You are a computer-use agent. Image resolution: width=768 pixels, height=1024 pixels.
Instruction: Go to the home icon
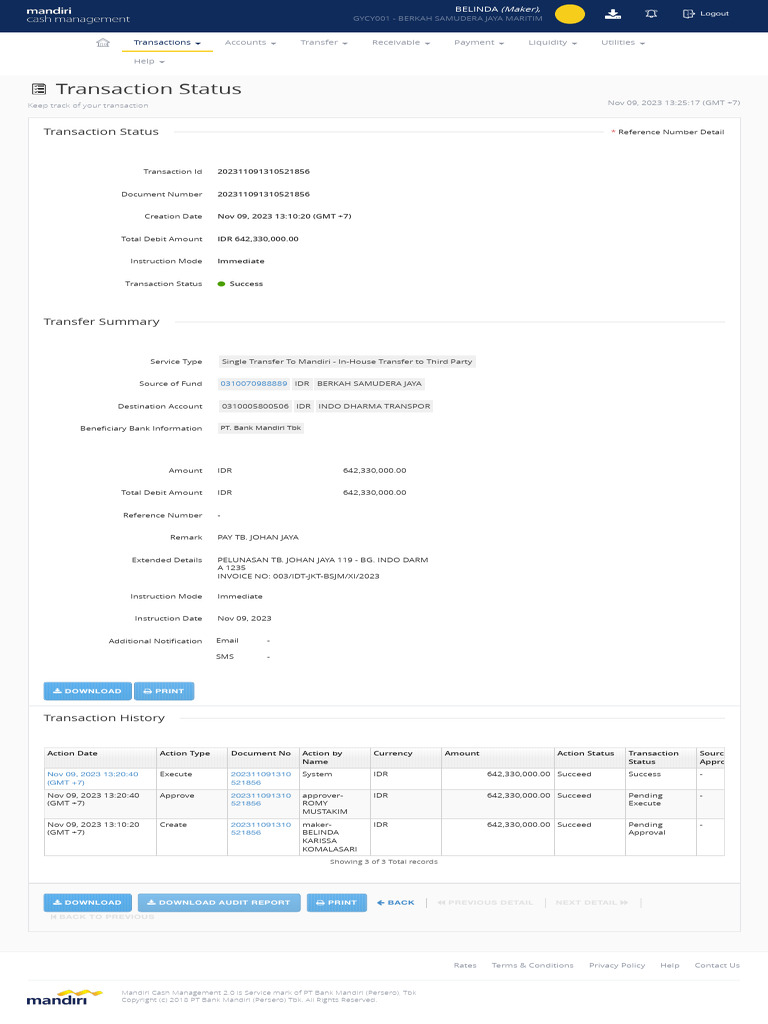tap(103, 42)
